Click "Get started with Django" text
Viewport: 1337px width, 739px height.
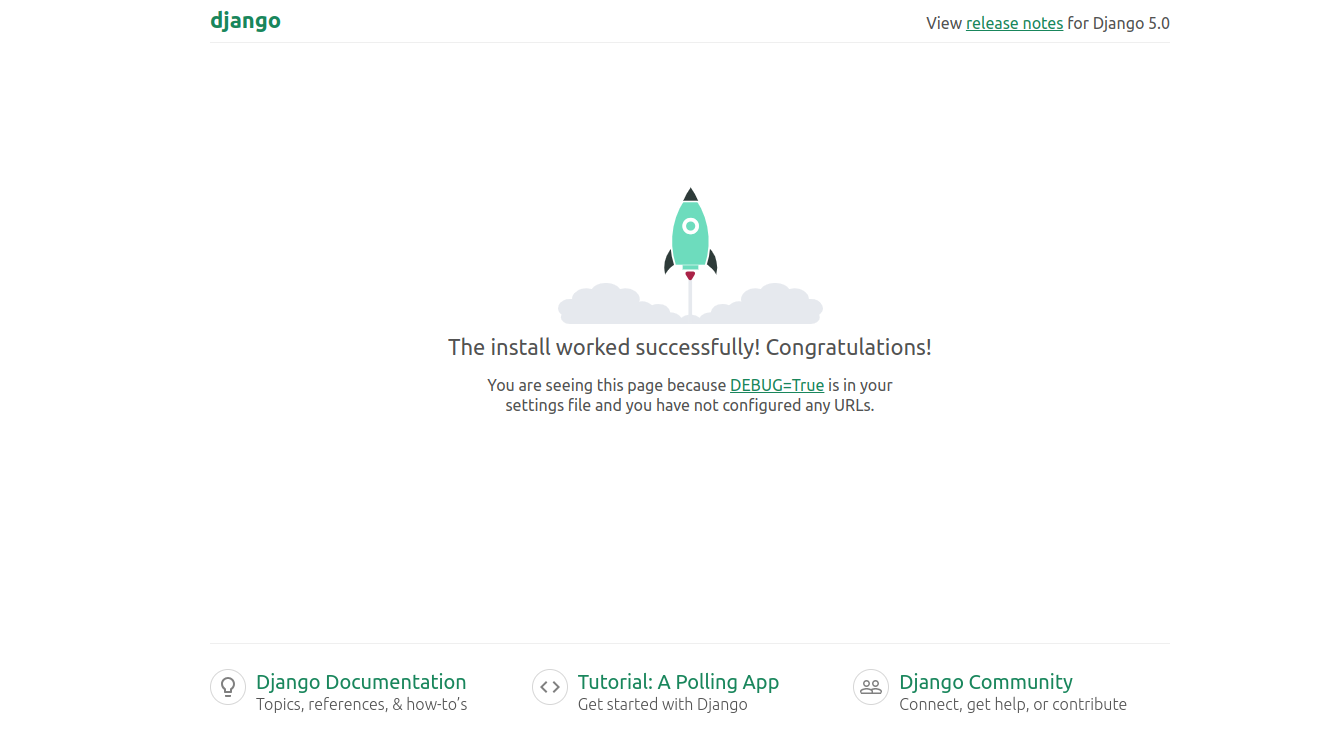pyautogui.click(x=662, y=704)
